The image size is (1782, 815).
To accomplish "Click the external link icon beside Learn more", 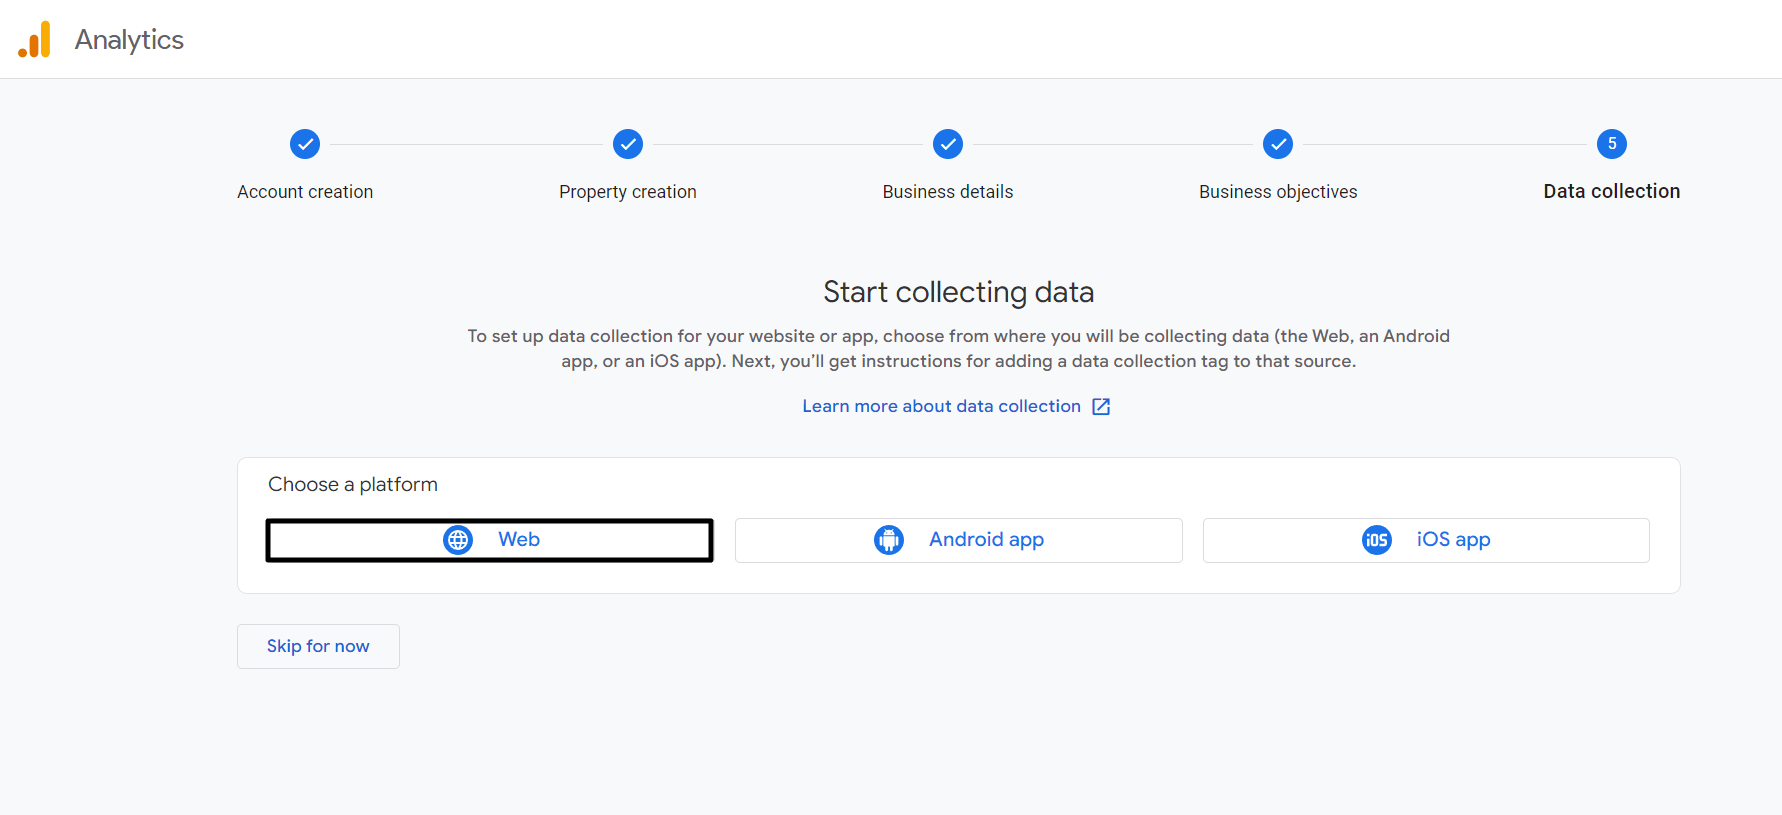I will point(1101,406).
